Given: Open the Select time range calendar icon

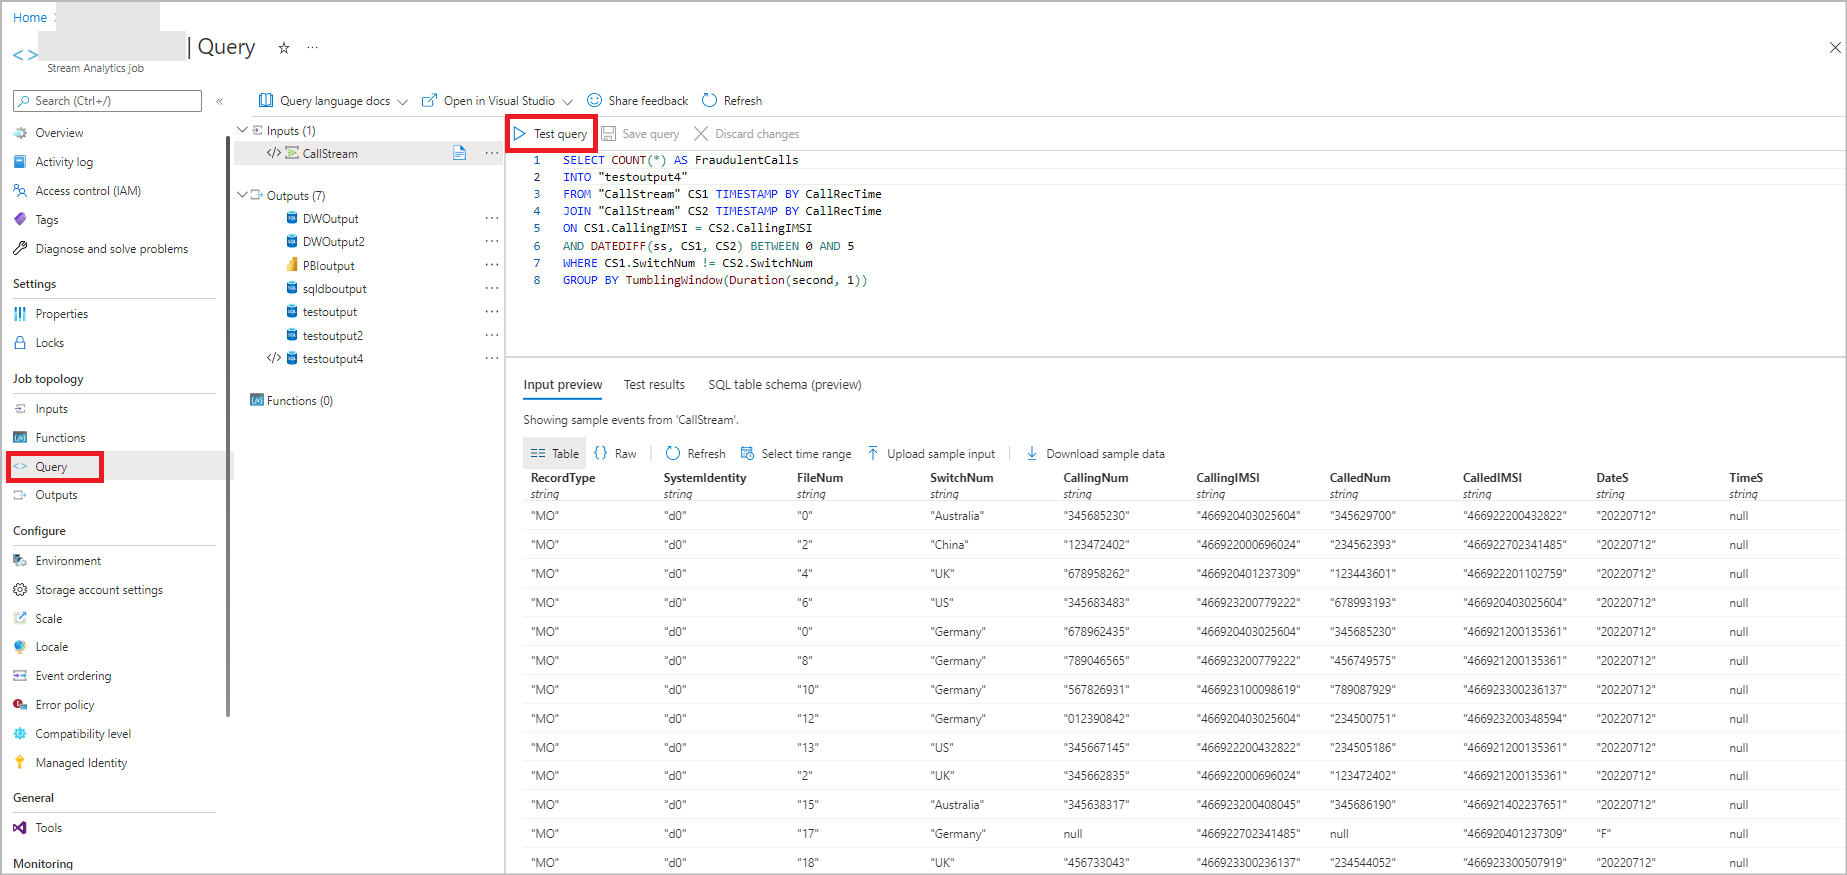Looking at the screenshot, I should (x=747, y=454).
